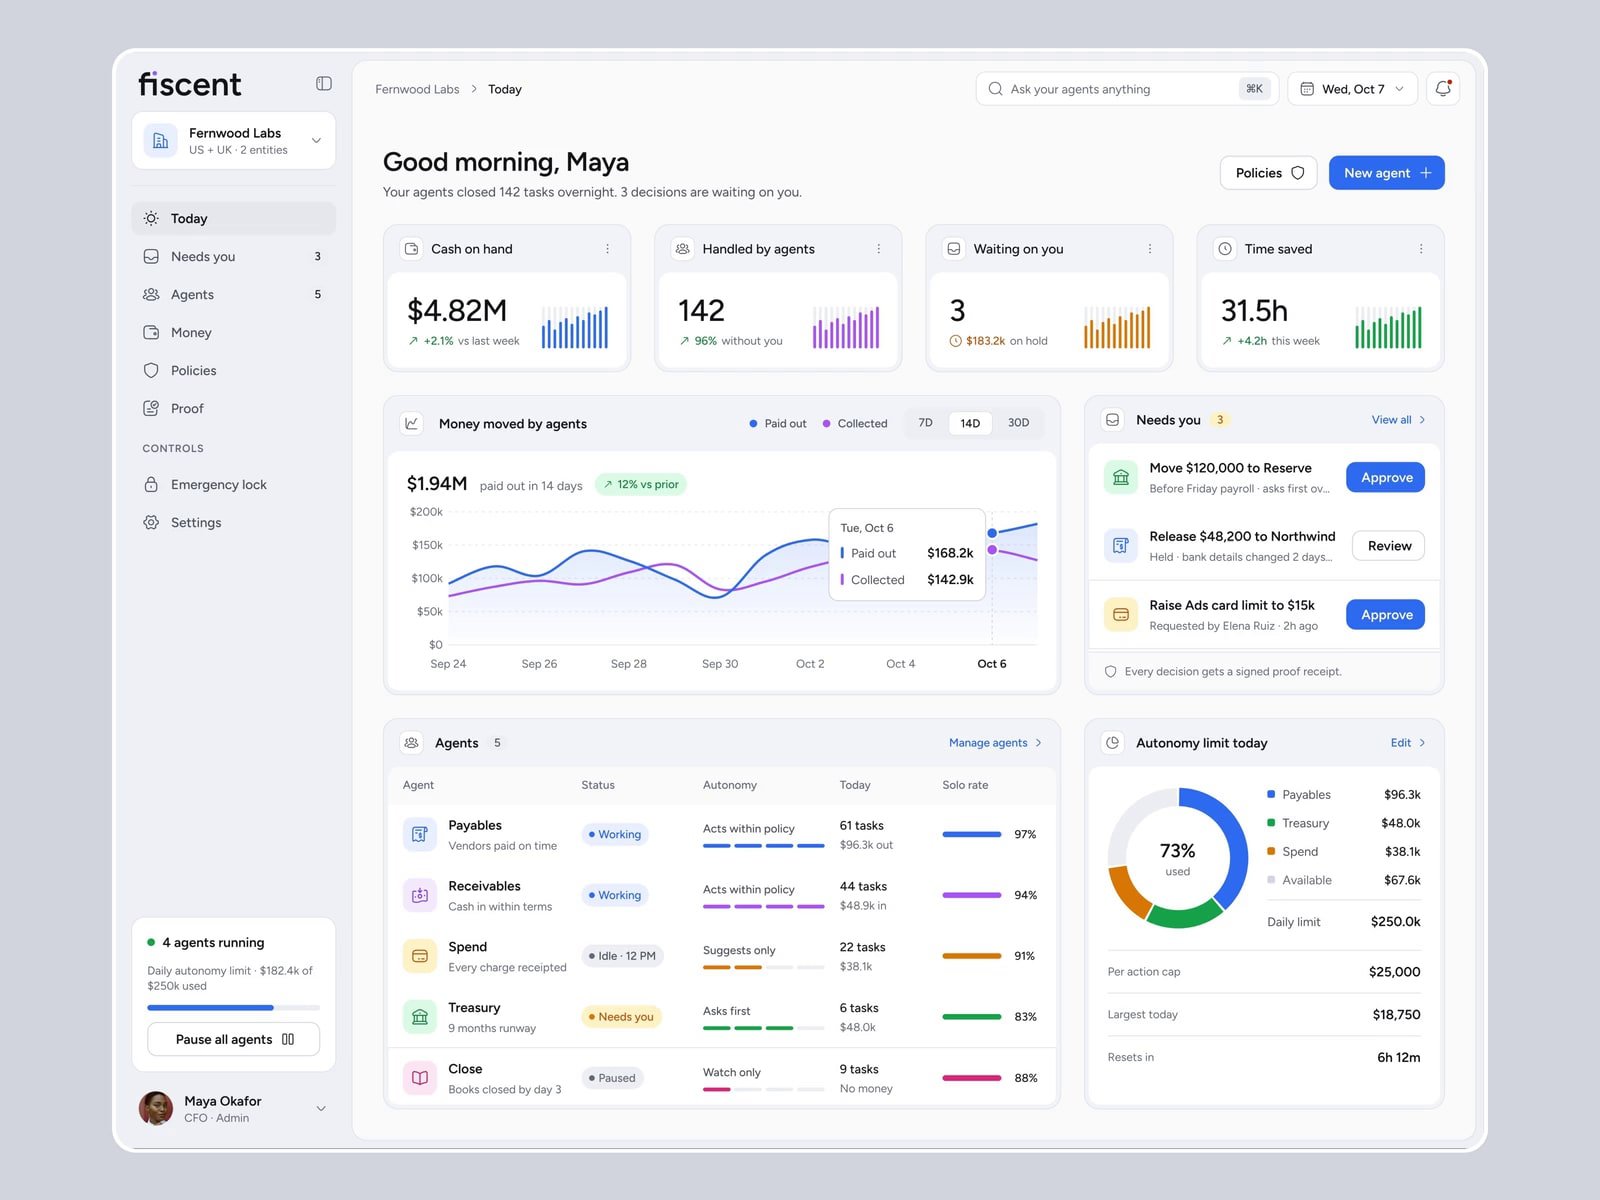Click the Fernwood Labs breadcrumb
This screenshot has height=1200, width=1600.
(417, 89)
